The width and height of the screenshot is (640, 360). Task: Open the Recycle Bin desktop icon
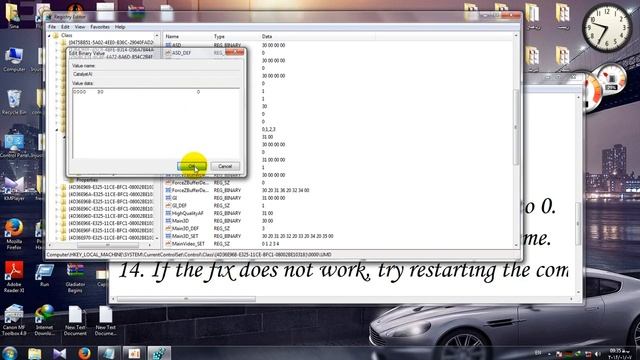14,102
